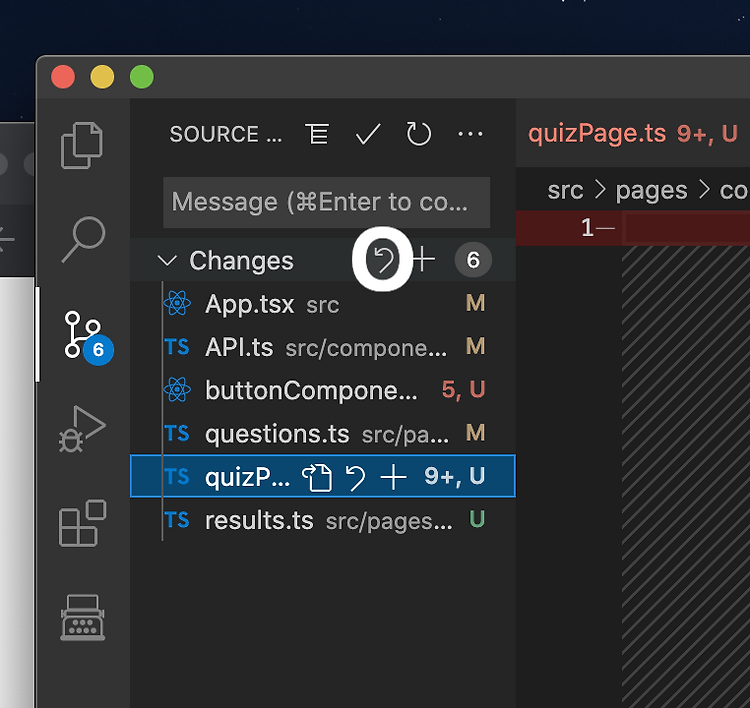Stage all changes with the plus icon
The height and width of the screenshot is (708, 750).
(x=423, y=260)
